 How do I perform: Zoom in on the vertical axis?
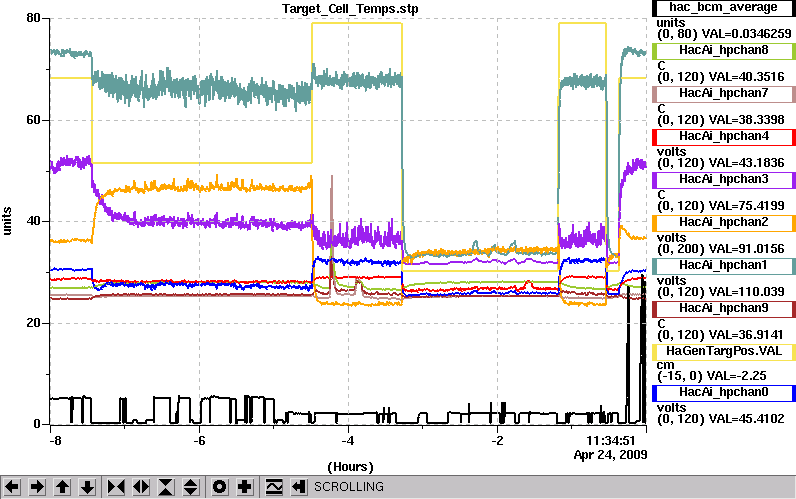click(x=166, y=487)
